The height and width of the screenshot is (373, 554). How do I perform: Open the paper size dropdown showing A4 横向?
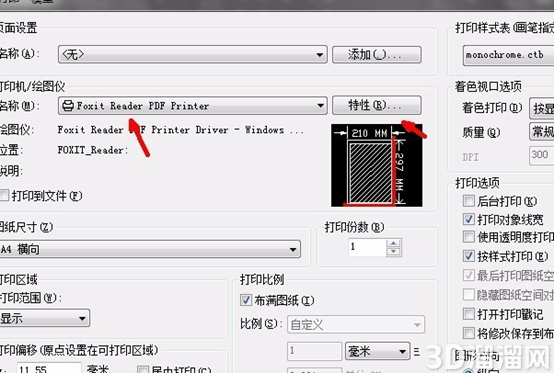pos(149,249)
